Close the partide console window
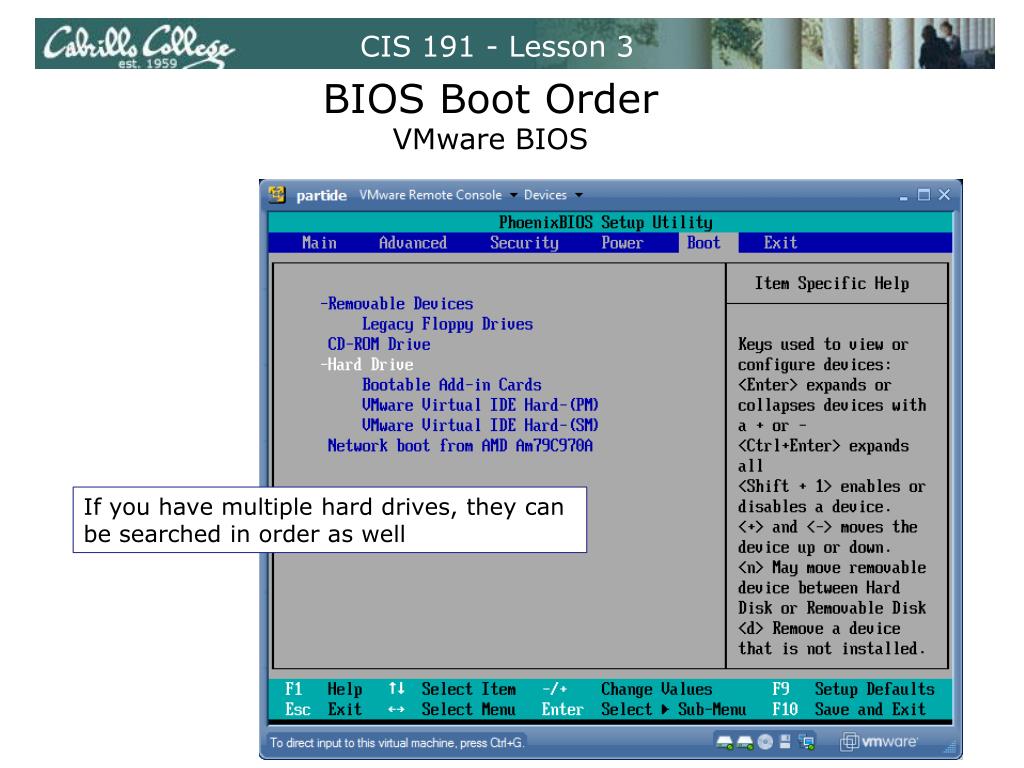The height and width of the screenshot is (768, 1024). (x=944, y=195)
